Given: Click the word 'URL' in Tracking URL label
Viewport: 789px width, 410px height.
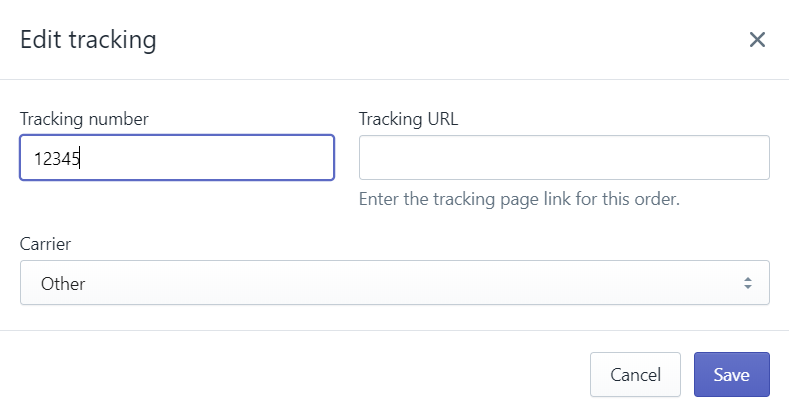Looking at the screenshot, I should tap(443, 119).
